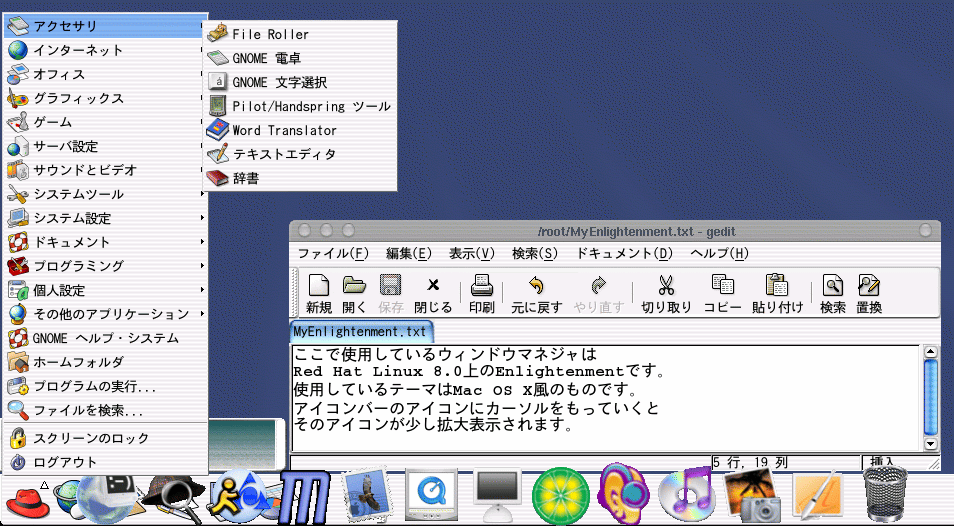Open gedit 表示(V) menu
The image size is (954, 526).
click(x=472, y=254)
